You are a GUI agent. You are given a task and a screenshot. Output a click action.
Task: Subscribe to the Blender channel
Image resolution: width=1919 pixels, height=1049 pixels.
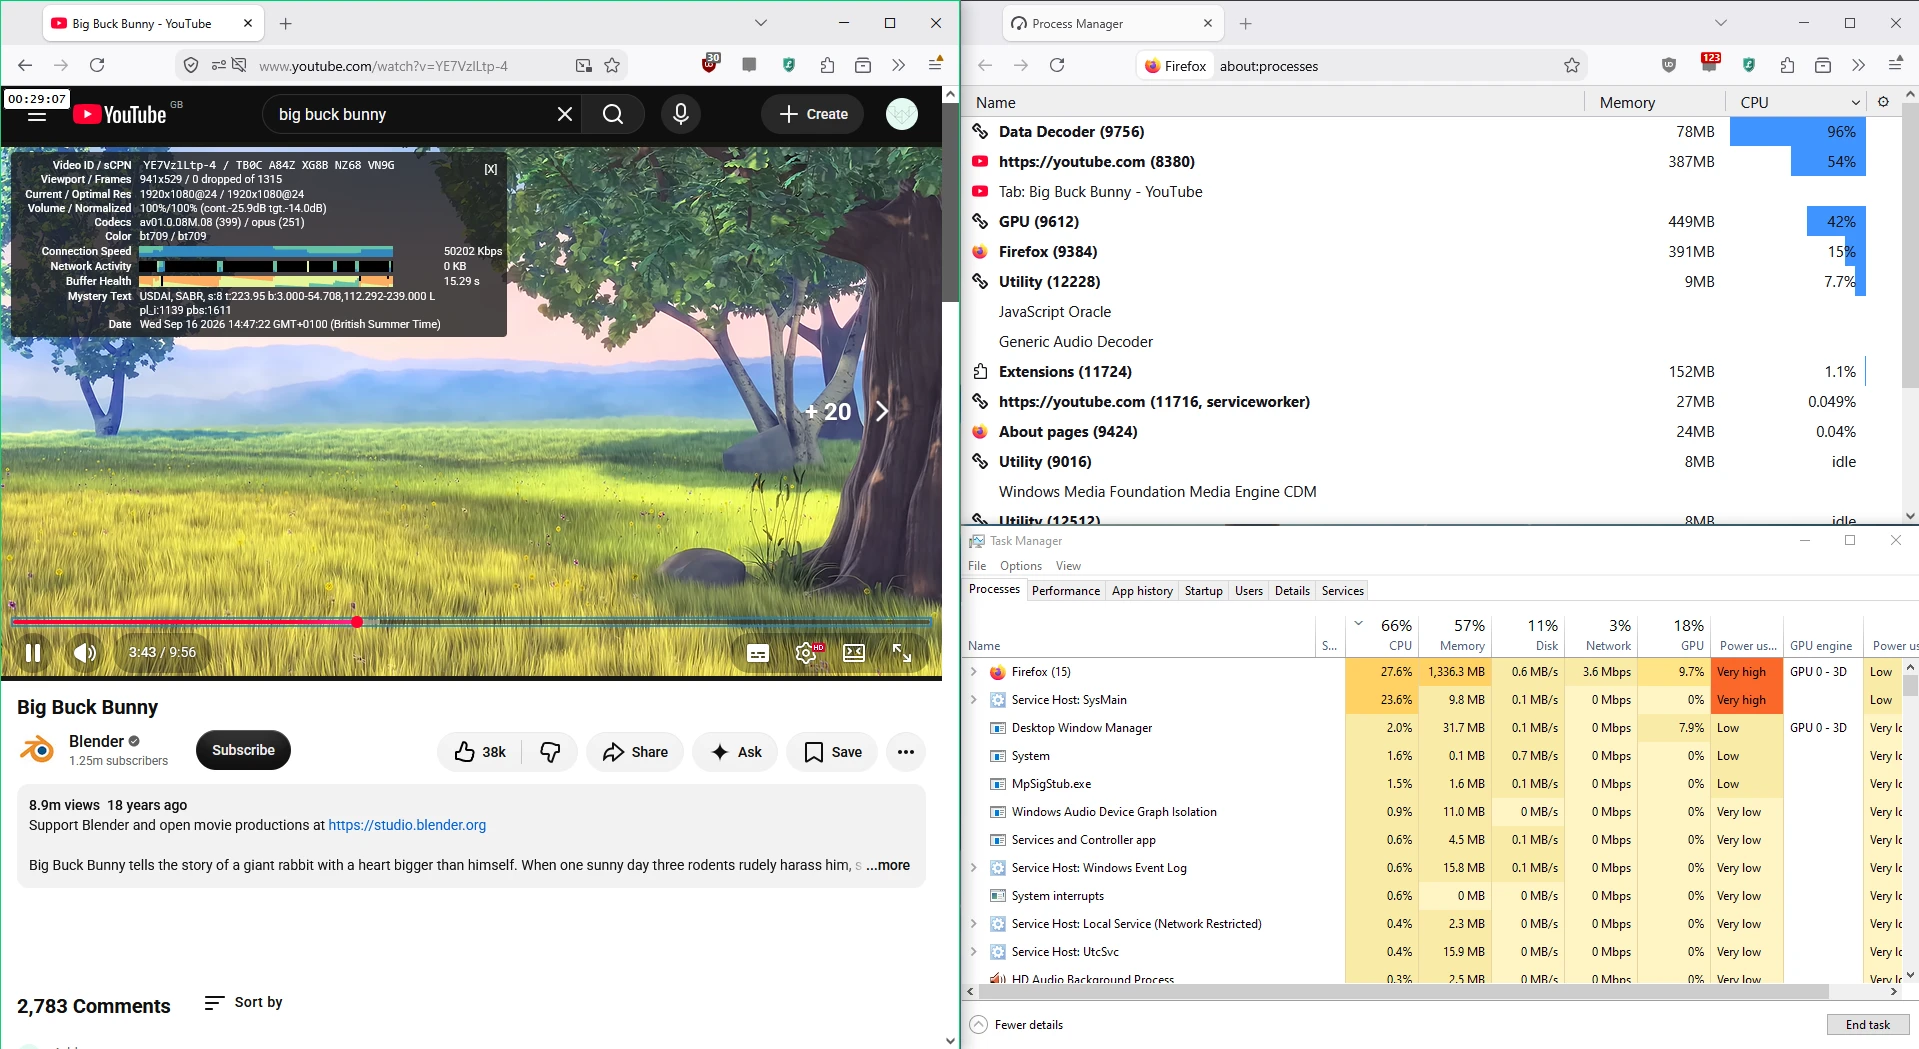[243, 750]
